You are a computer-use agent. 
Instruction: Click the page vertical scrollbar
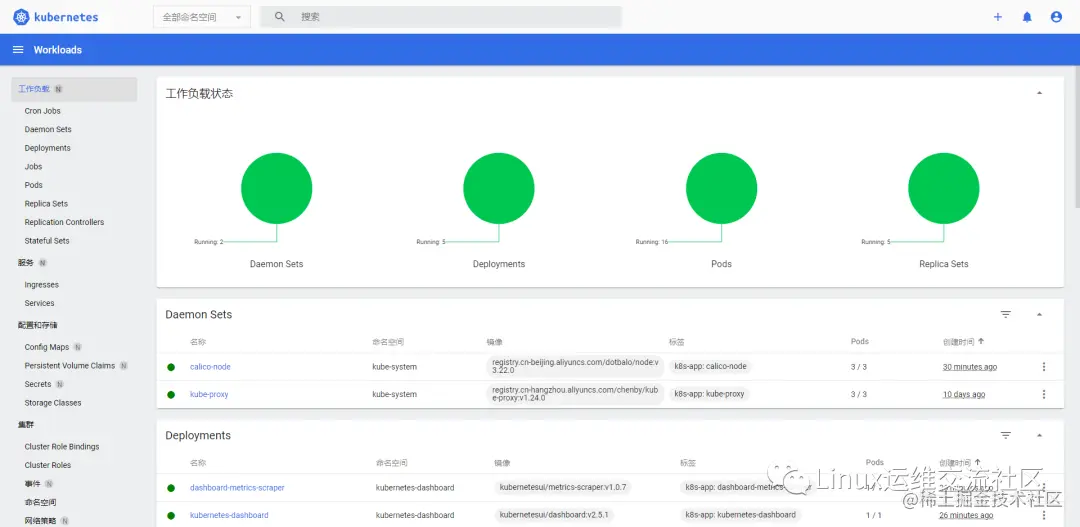[1076, 138]
